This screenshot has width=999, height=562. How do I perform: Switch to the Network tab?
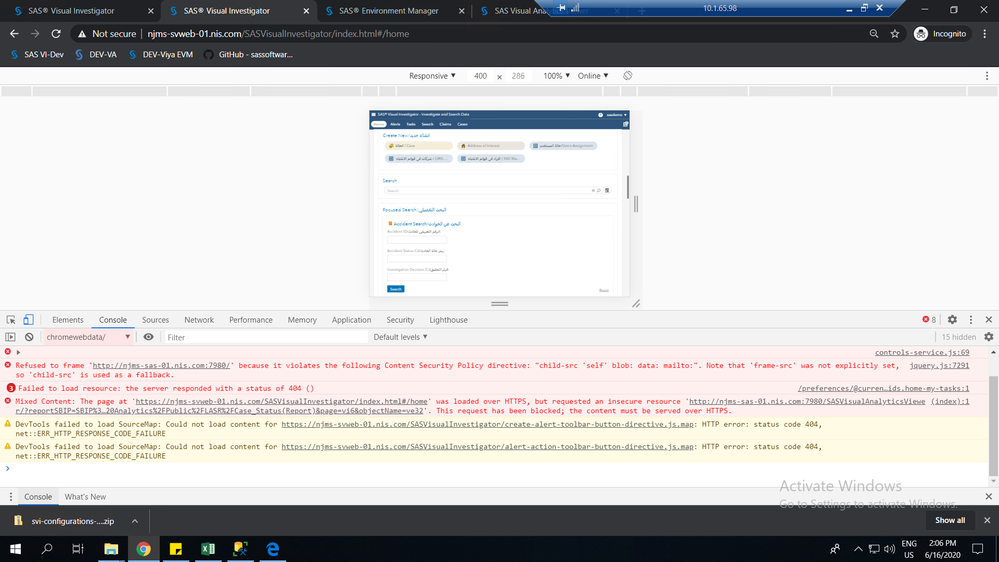coord(199,320)
